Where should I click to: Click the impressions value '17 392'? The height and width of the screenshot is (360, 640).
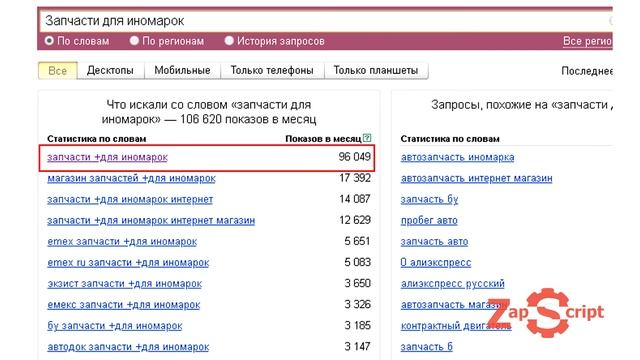[355, 178]
